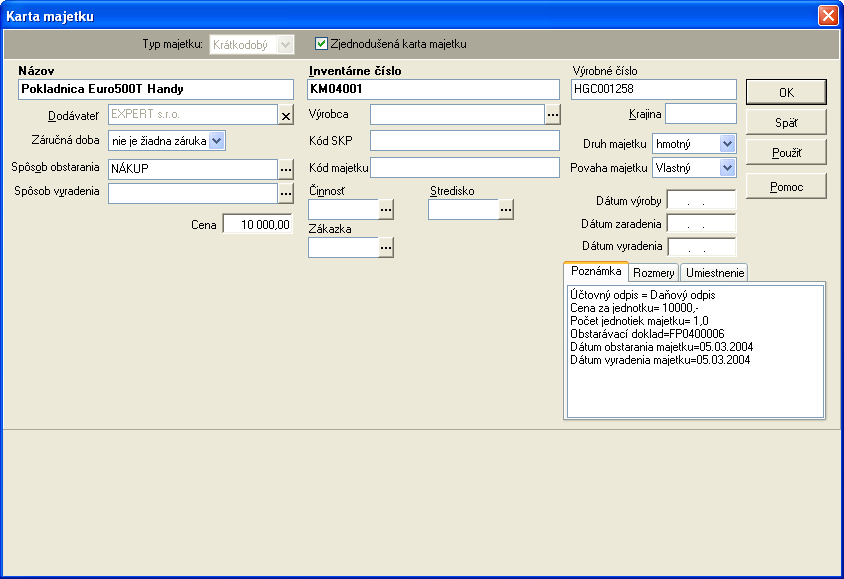Expand the Druh majetku dropdown
844x579 pixels.
(727, 144)
